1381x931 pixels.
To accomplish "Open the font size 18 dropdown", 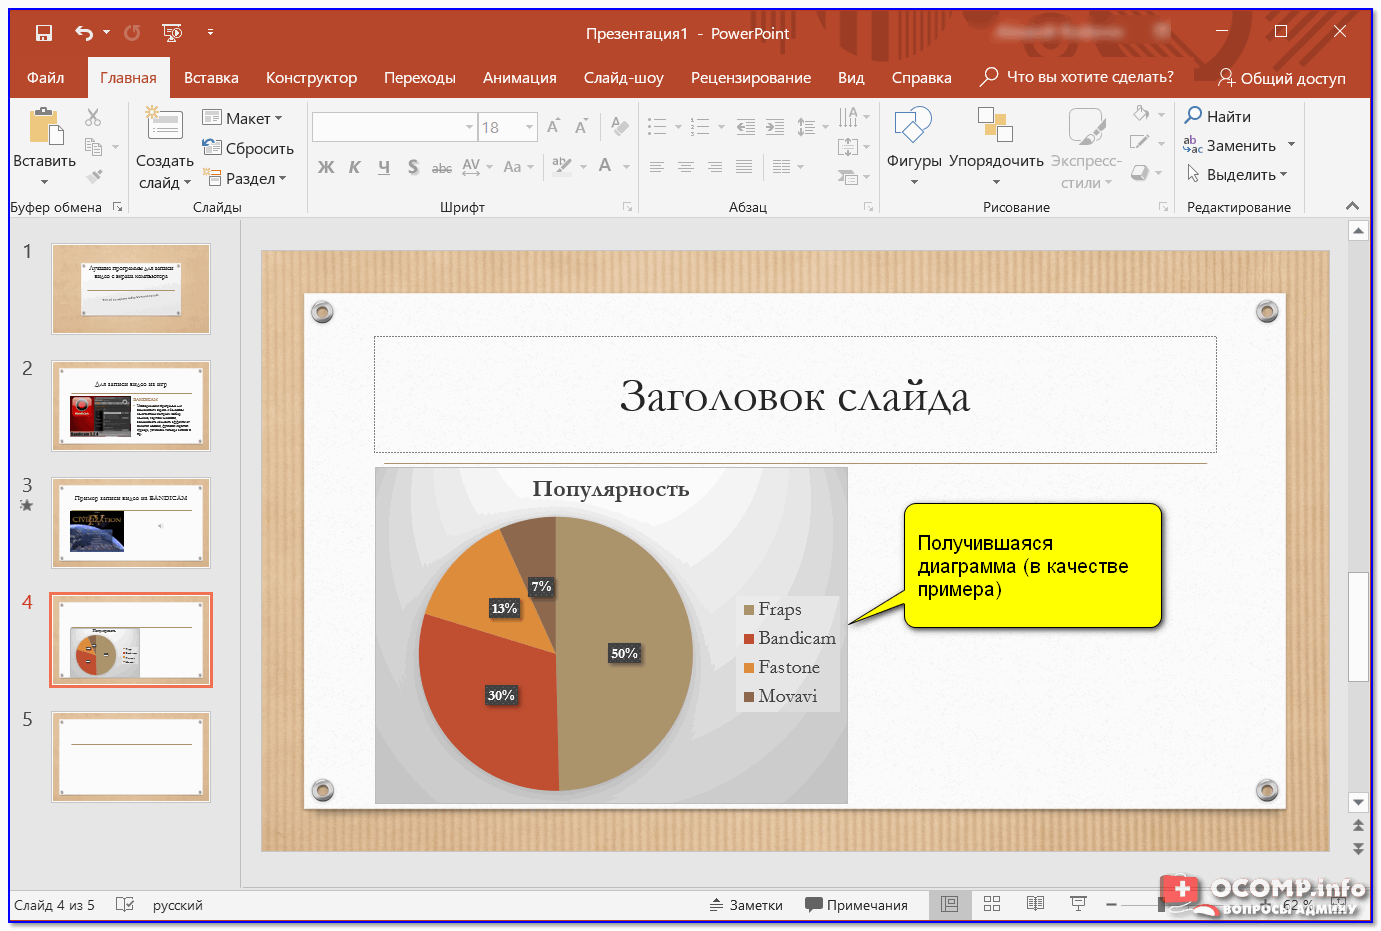I will (x=530, y=127).
